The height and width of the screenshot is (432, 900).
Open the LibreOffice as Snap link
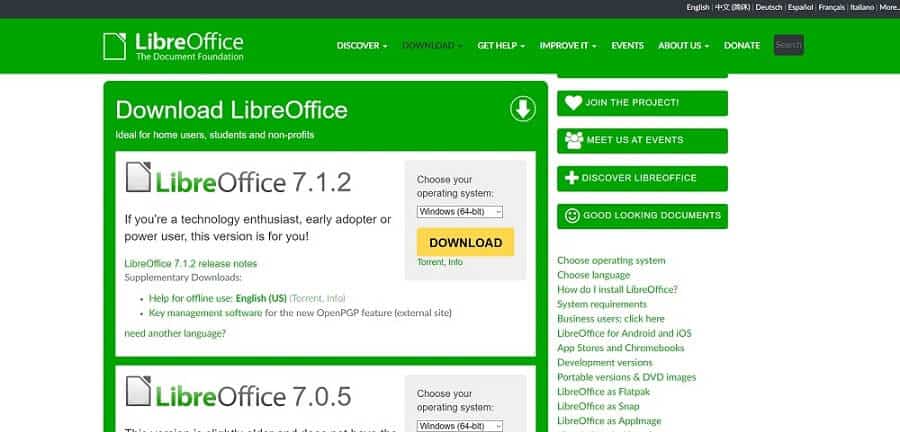[x=598, y=406]
